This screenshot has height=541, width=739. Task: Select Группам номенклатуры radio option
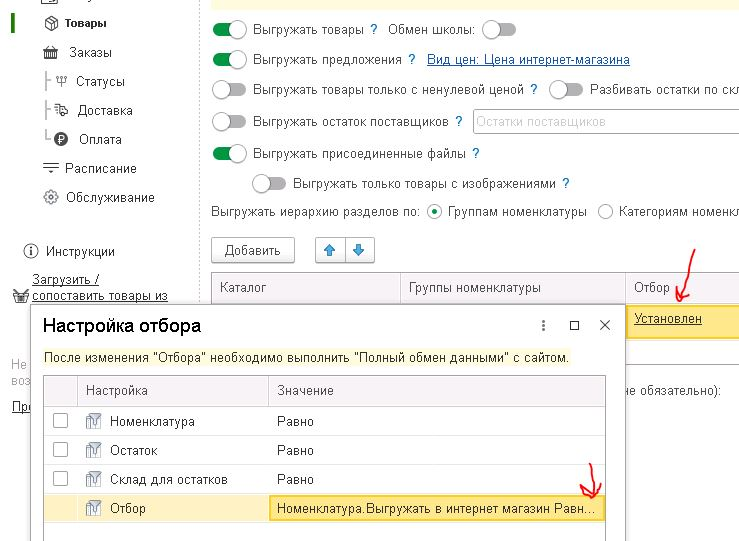pyautogui.click(x=434, y=212)
